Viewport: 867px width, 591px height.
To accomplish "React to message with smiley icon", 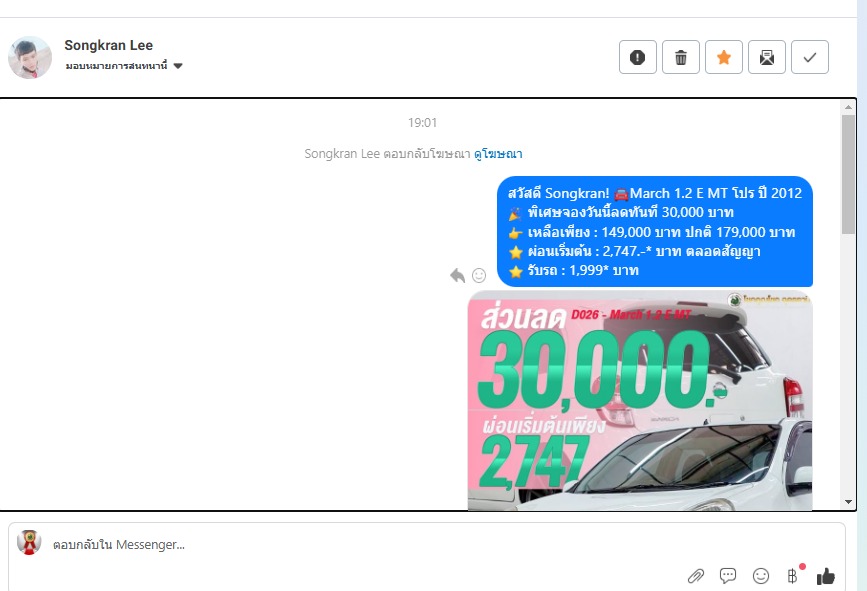I will 479,275.
